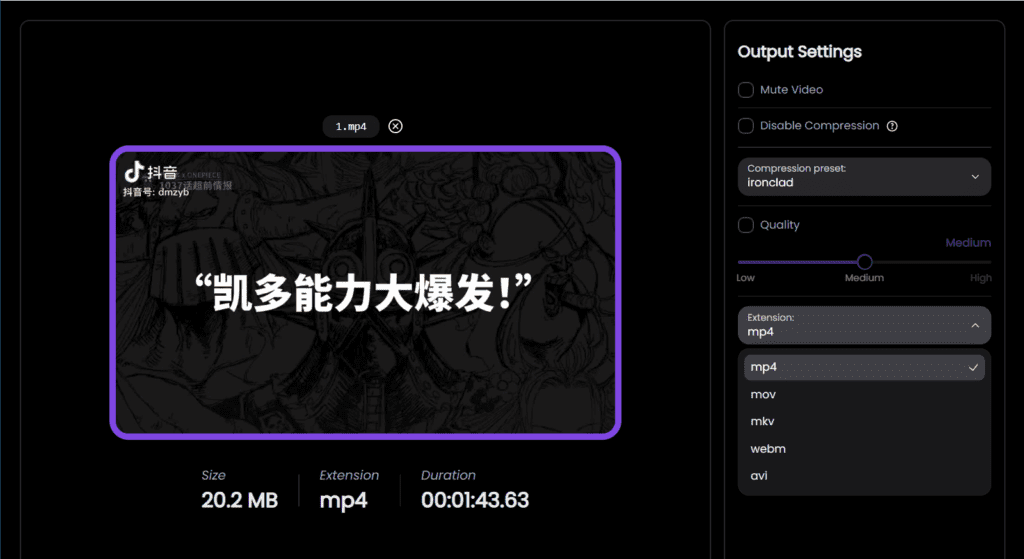Open the Compression preset dropdown
The width and height of the screenshot is (1024, 559).
pyautogui.click(x=864, y=176)
